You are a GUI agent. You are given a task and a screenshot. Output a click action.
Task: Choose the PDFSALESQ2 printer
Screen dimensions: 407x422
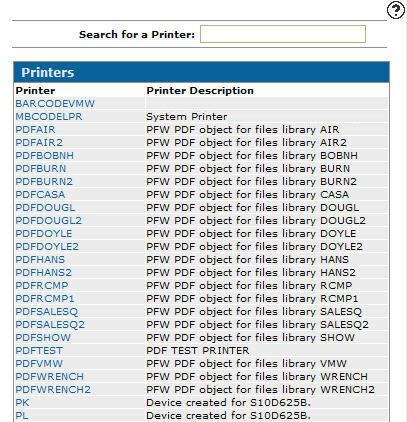(x=50, y=325)
